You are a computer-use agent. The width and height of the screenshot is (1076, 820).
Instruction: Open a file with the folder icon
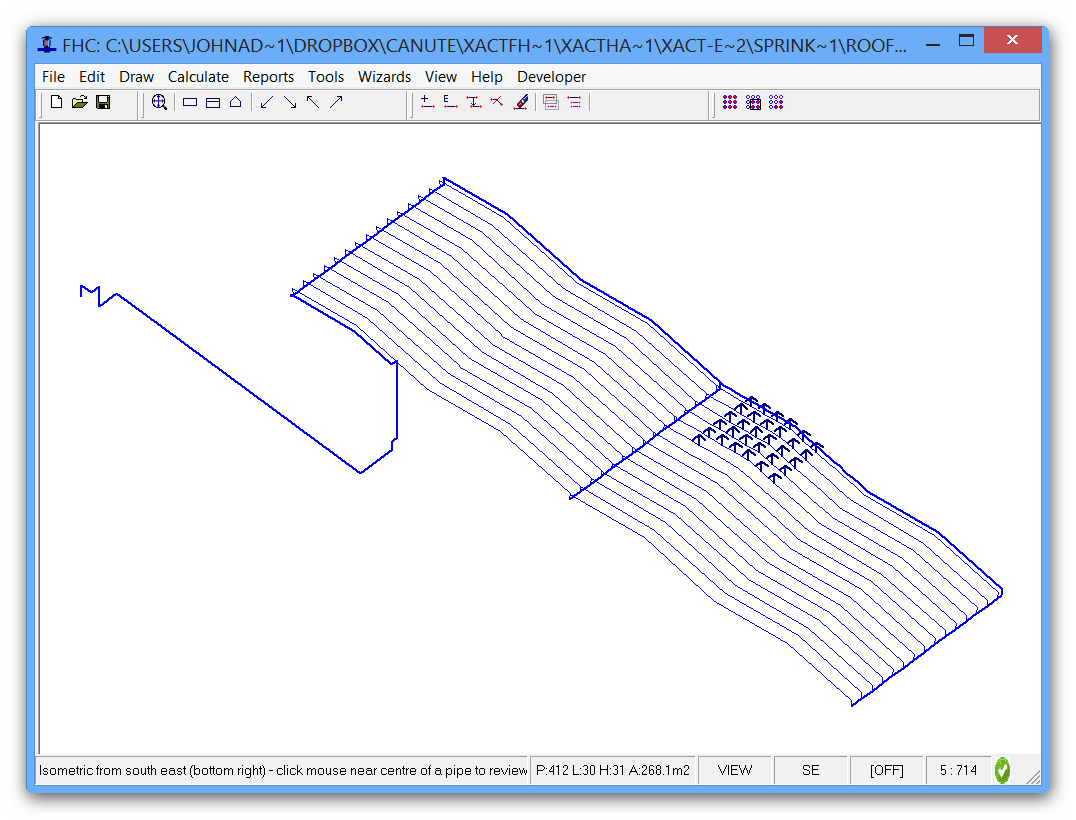coord(80,102)
